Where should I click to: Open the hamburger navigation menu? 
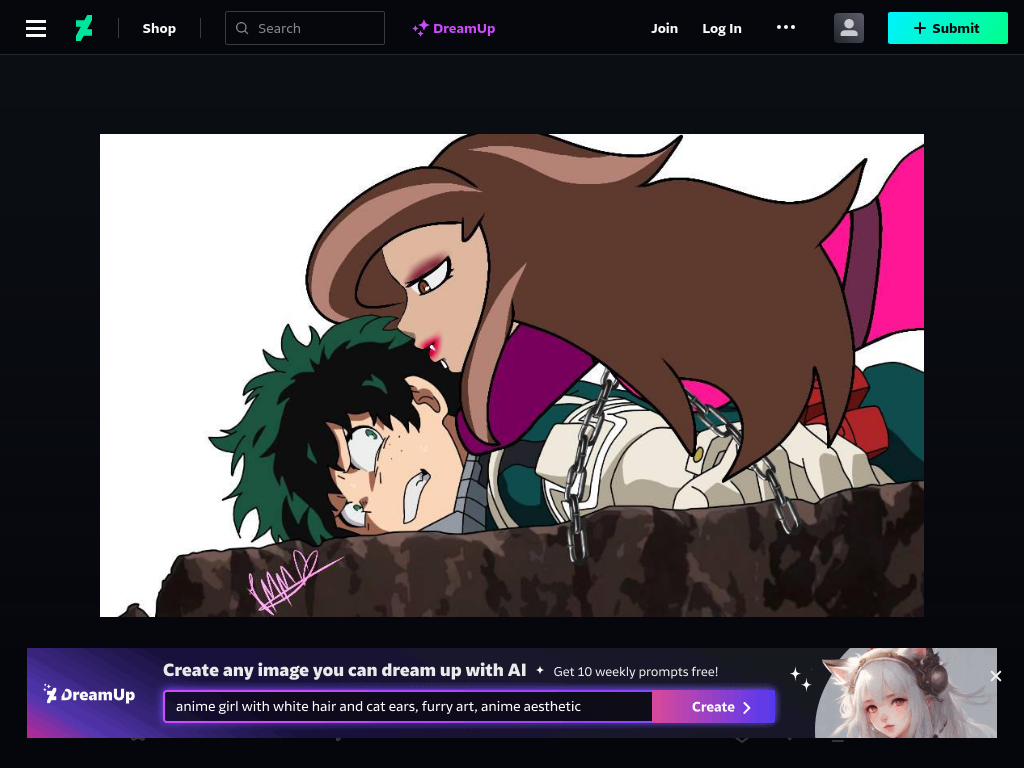tap(36, 28)
